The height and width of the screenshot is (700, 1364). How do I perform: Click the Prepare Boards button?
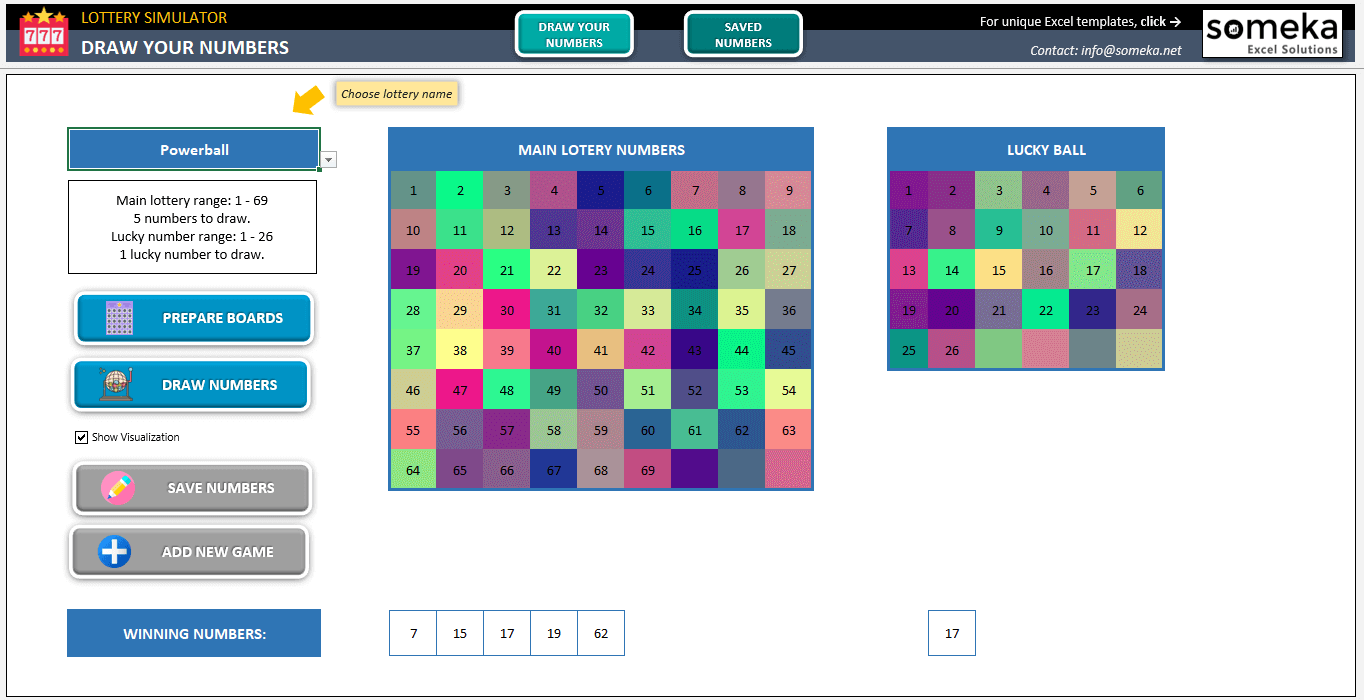point(193,318)
